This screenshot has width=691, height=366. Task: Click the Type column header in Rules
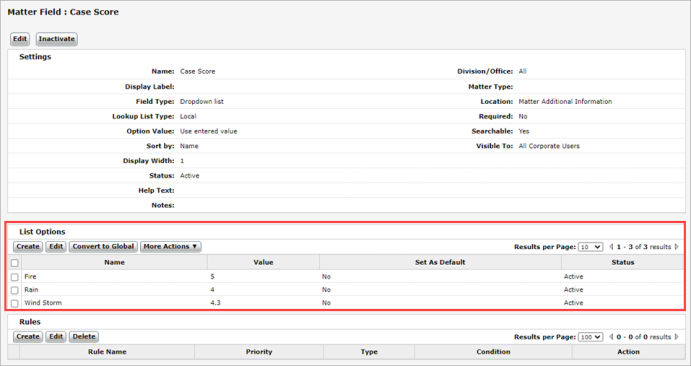[x=369, y=352]
